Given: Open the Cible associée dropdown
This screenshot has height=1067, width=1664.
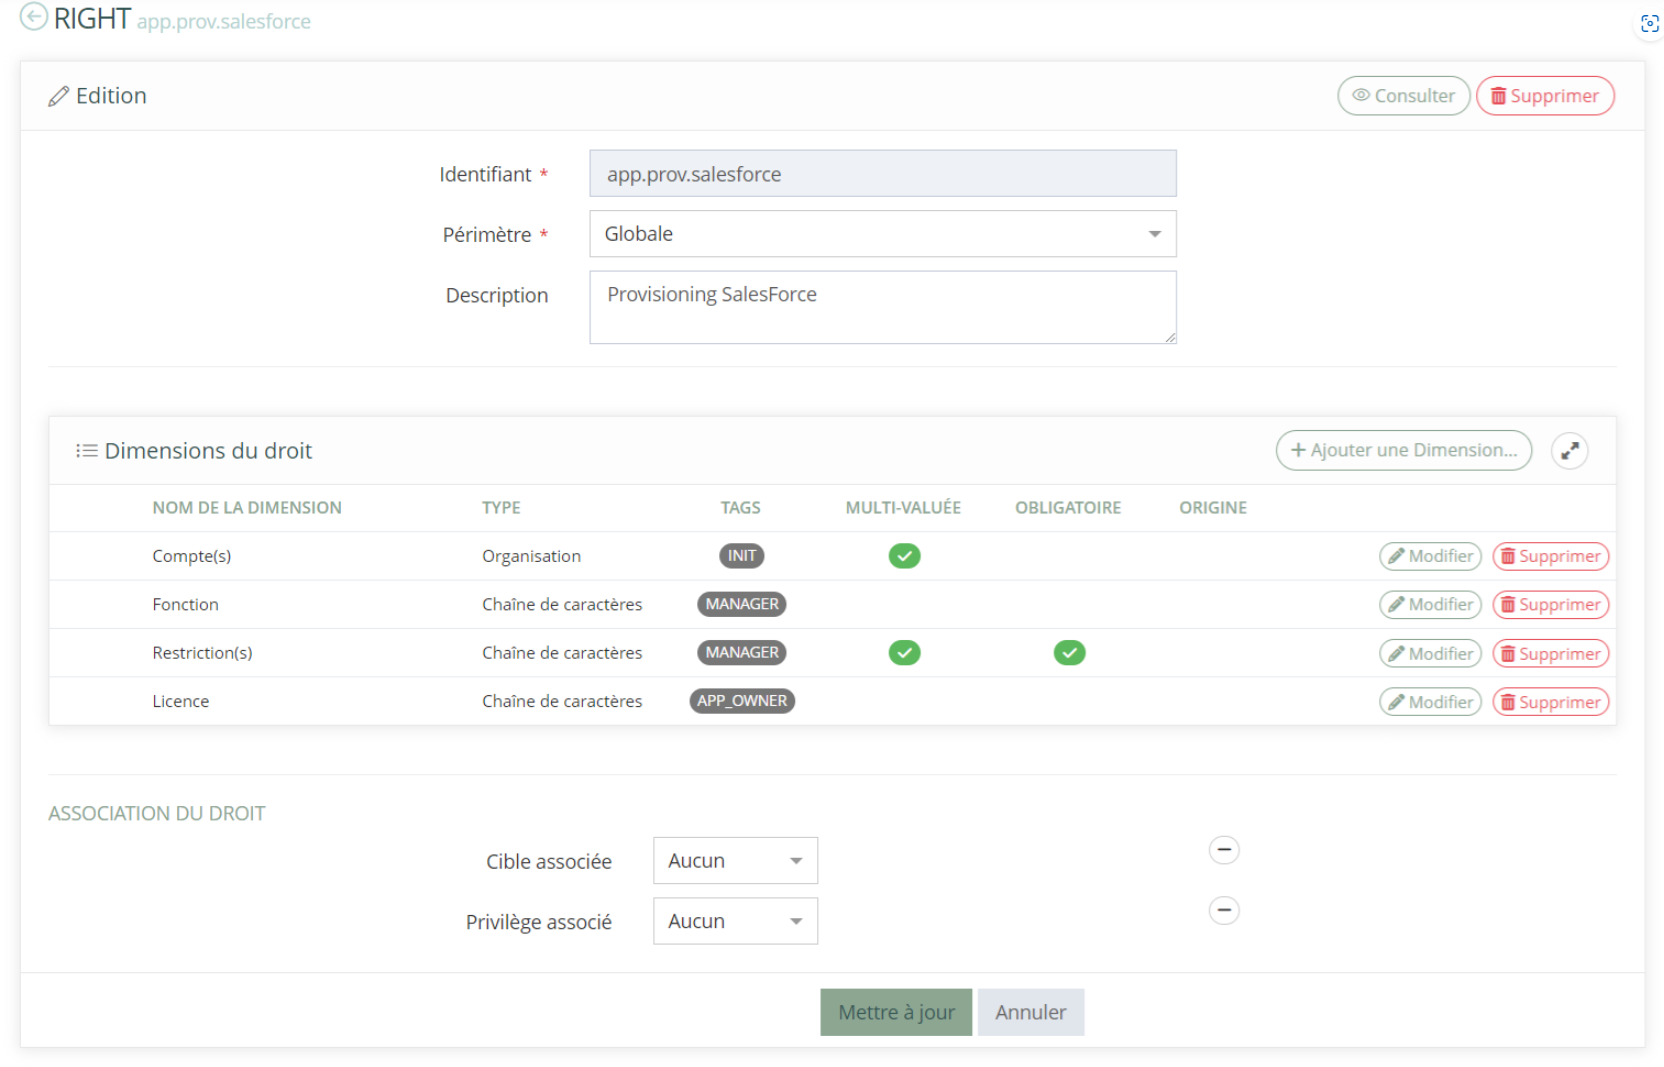Looking at the screenshot, I should tap(735, 861).
